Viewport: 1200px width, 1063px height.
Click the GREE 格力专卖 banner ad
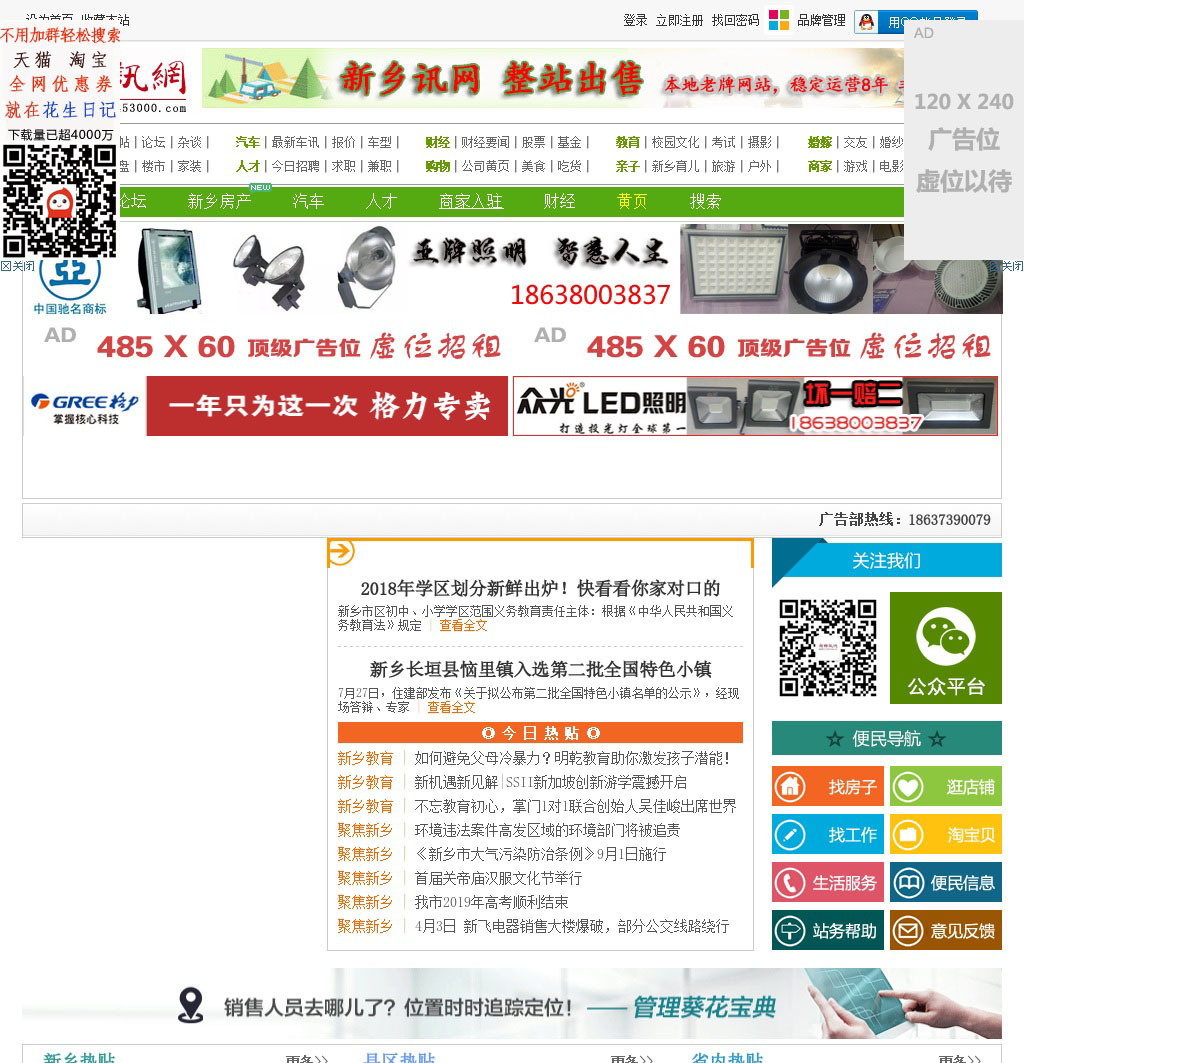(265, 406)
